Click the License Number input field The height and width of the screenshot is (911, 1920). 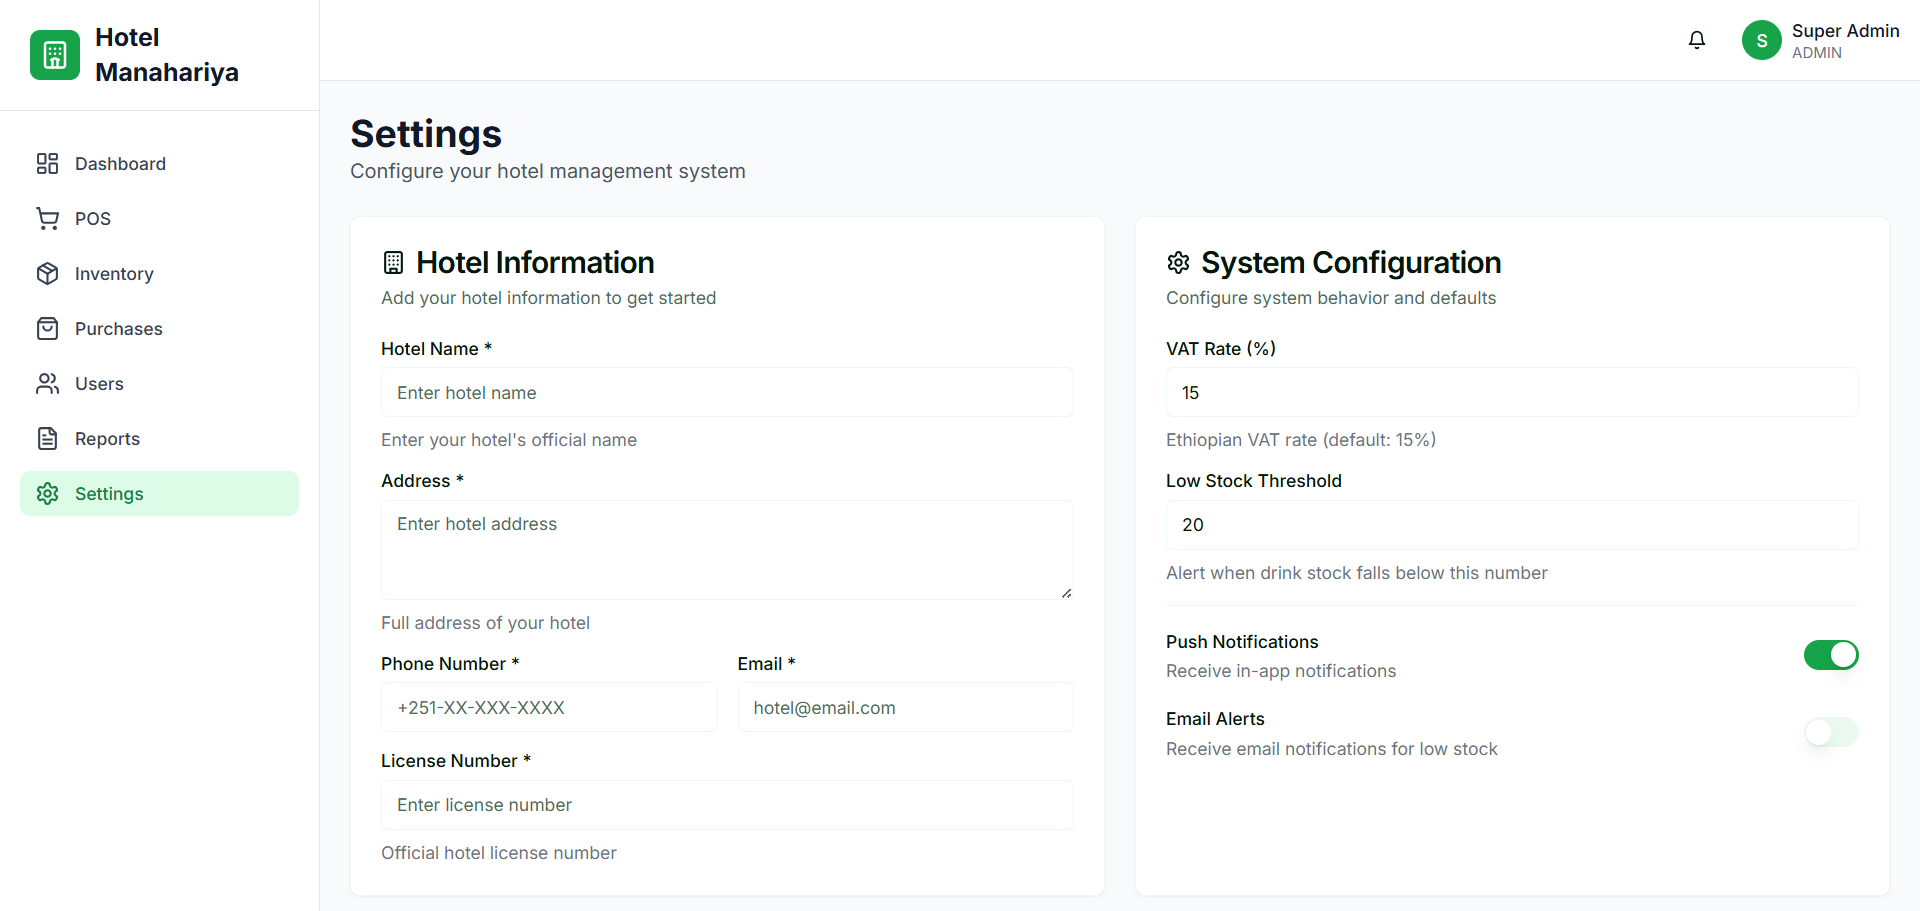coord(727,806)
